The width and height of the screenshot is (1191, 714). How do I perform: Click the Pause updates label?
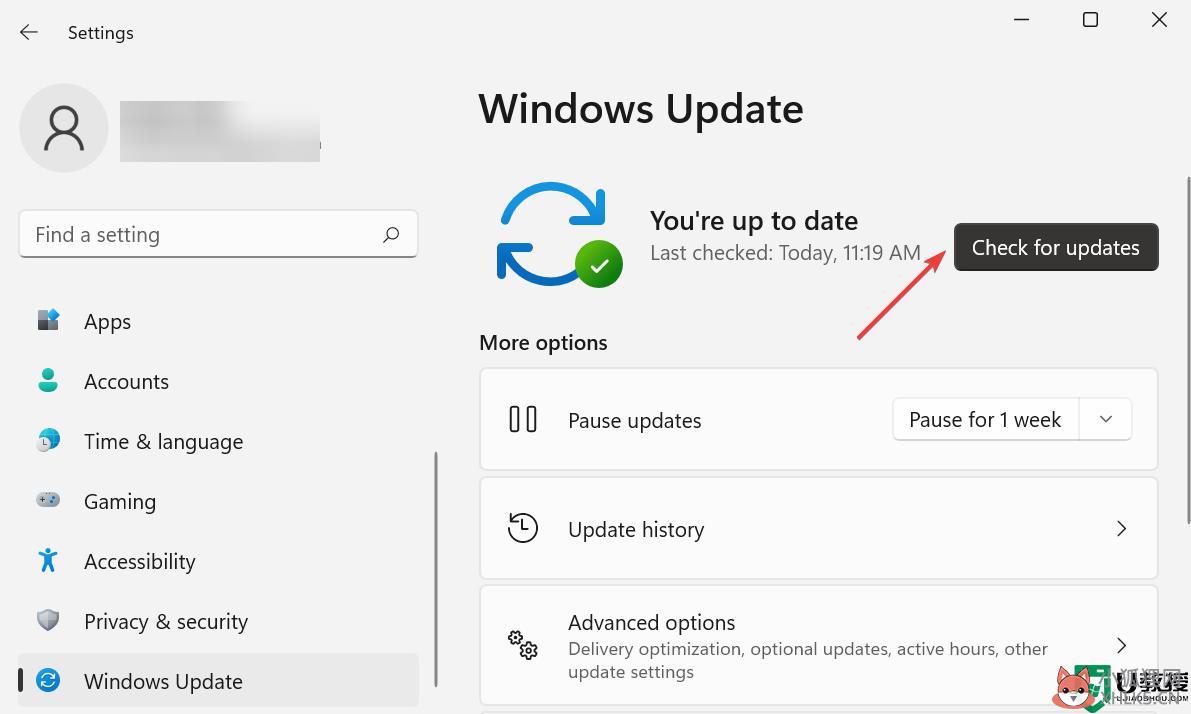click(x=634, y=421)
